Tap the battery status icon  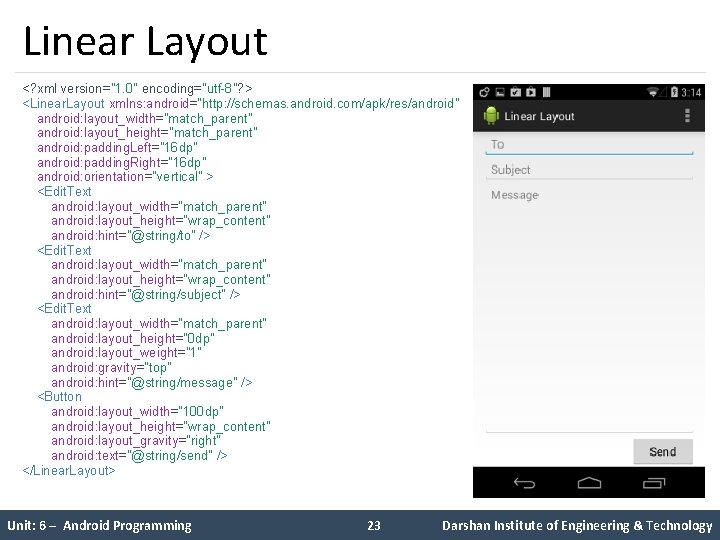(x=674, y=92)
